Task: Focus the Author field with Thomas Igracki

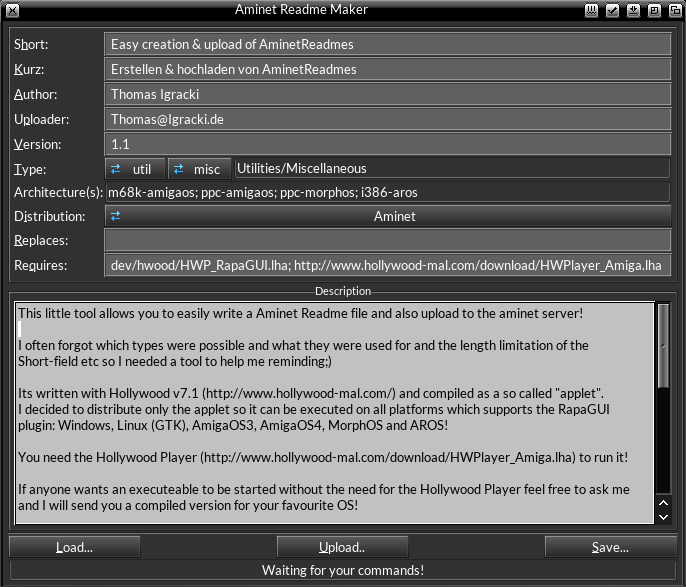Action: coord(388,94)
